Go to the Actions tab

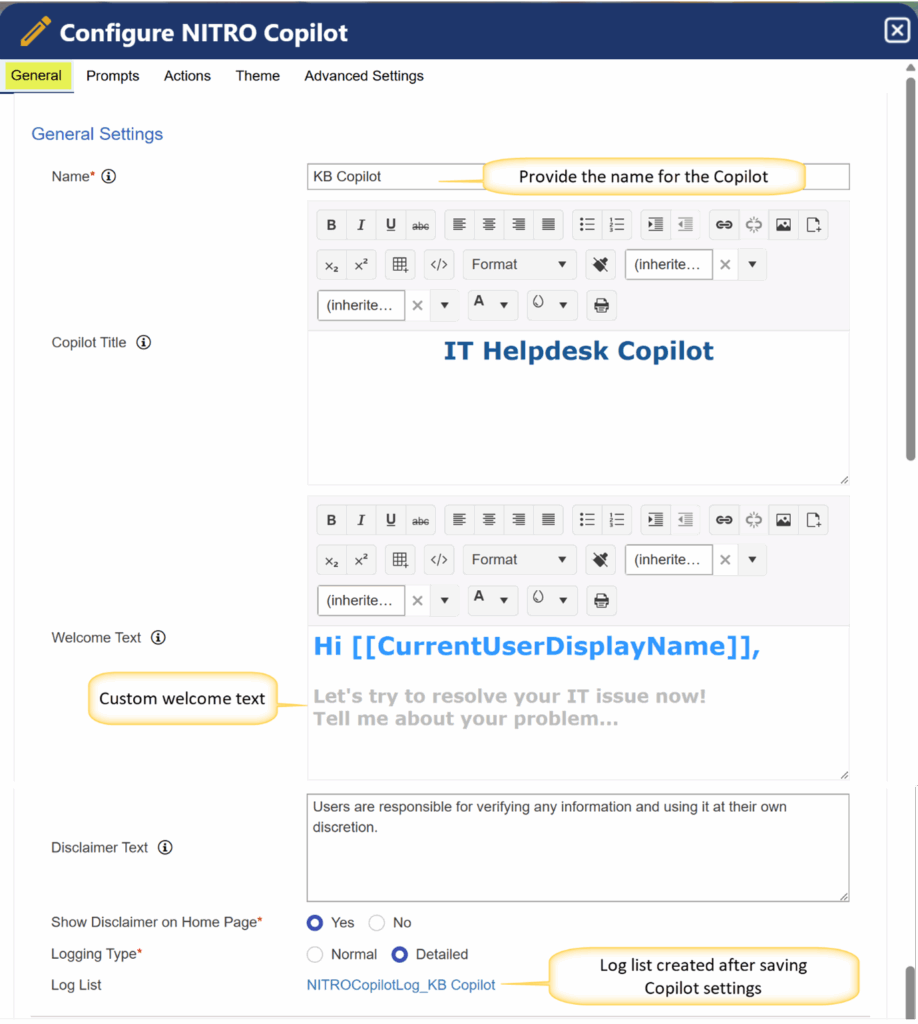(x=187, y=76)
